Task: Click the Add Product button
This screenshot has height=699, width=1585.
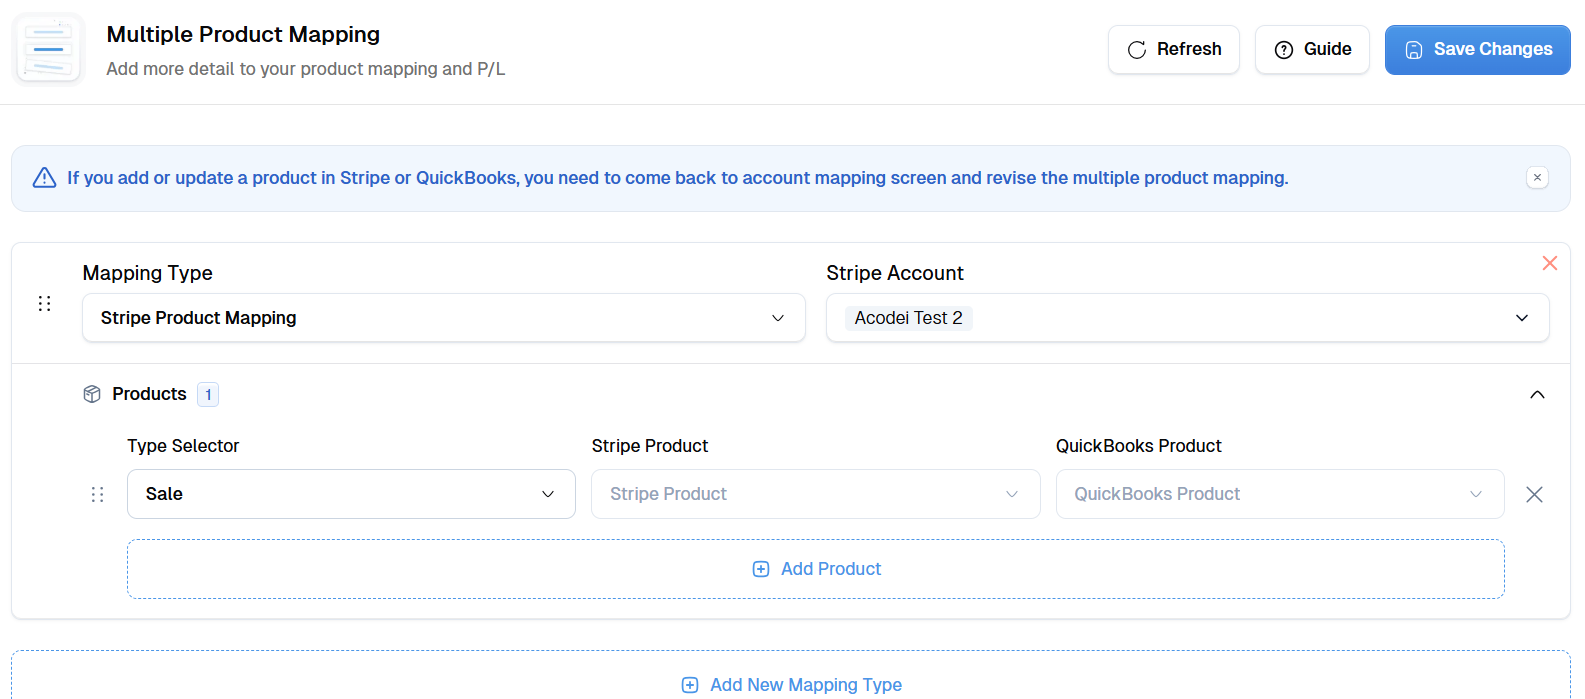Action: (x=816, y=569)
